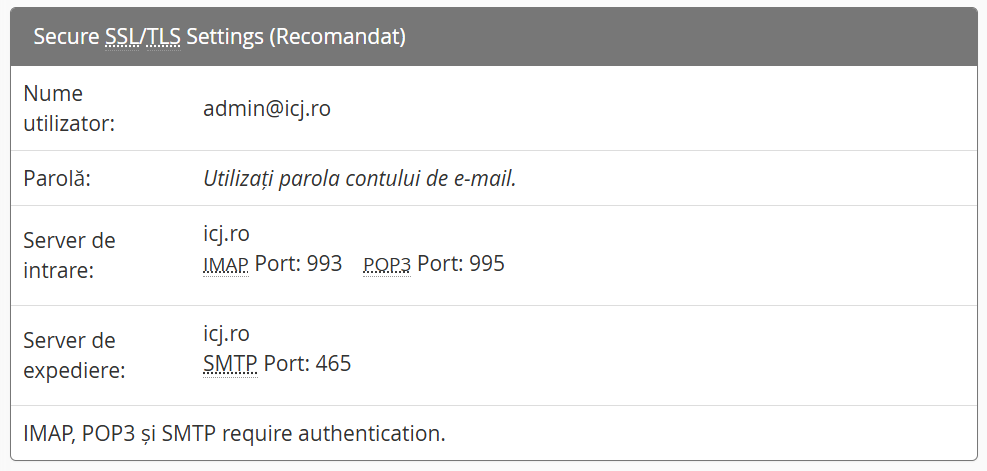Screen dimensions: 987x471
Task: Click the "Parolă:" row label
Action: tap(57, 179)
